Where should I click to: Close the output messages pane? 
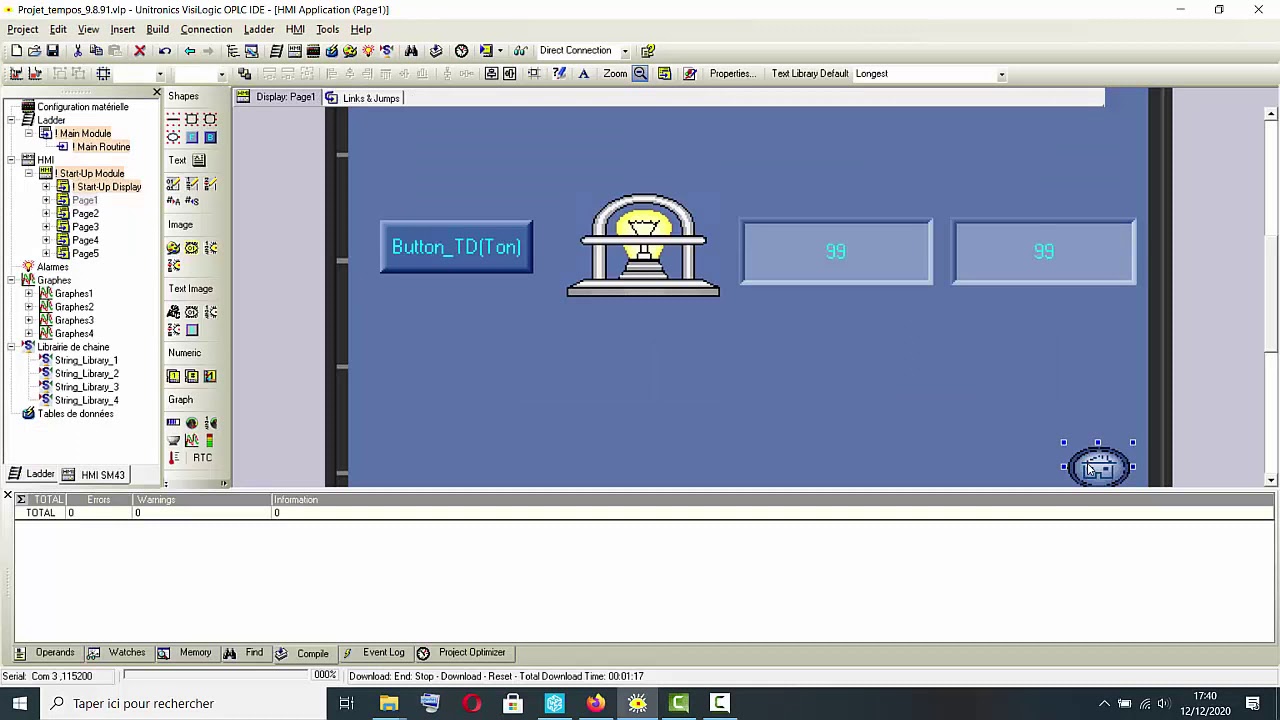coord(7,496)
